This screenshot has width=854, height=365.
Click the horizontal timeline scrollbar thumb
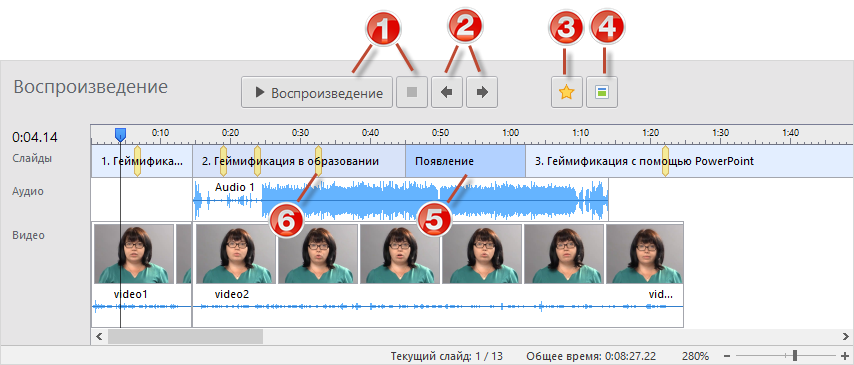point(185,336)
